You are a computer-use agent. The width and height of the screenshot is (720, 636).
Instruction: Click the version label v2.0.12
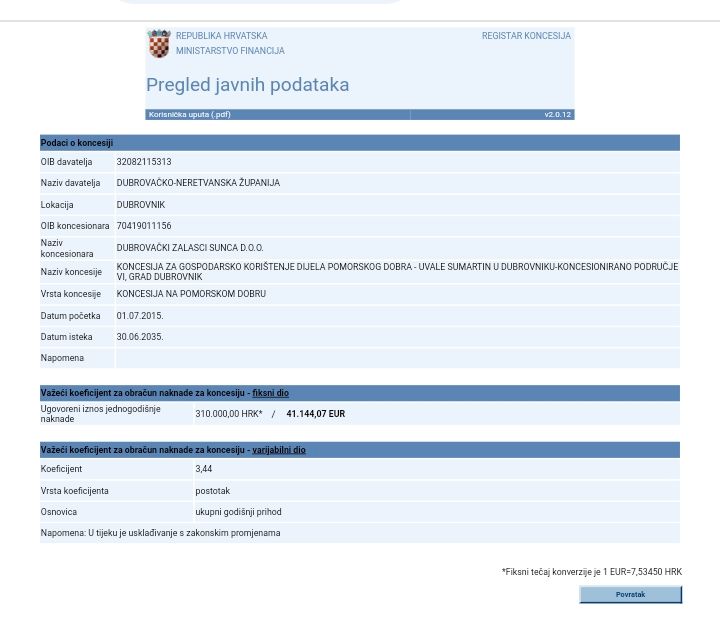coord(557,114)
